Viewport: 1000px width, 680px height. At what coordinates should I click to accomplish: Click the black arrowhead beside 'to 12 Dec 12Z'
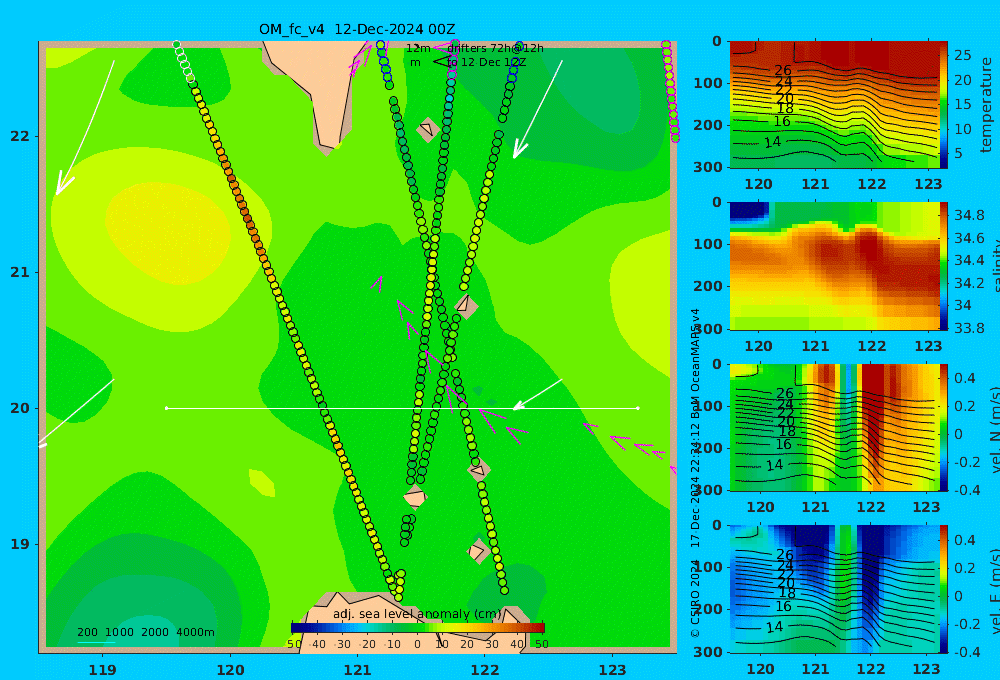[x=441, y=62]
